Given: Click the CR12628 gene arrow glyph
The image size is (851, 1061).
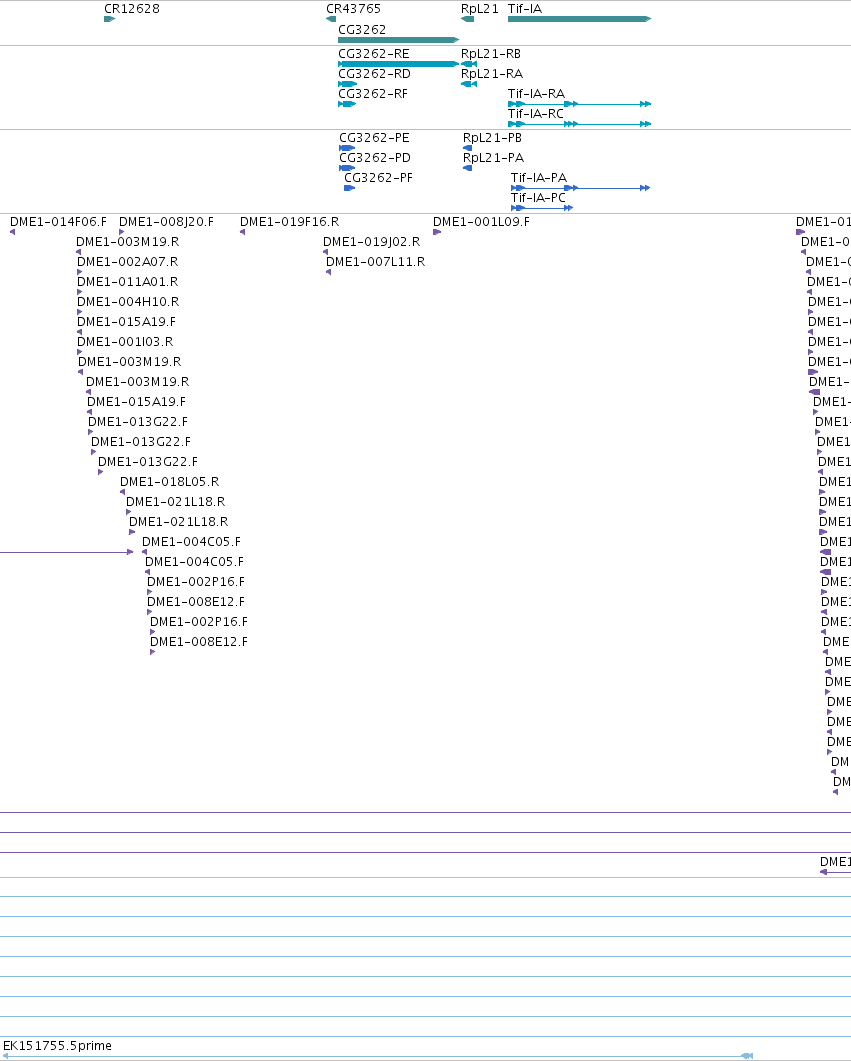Looking at the screenshot, I should [110, 19].
